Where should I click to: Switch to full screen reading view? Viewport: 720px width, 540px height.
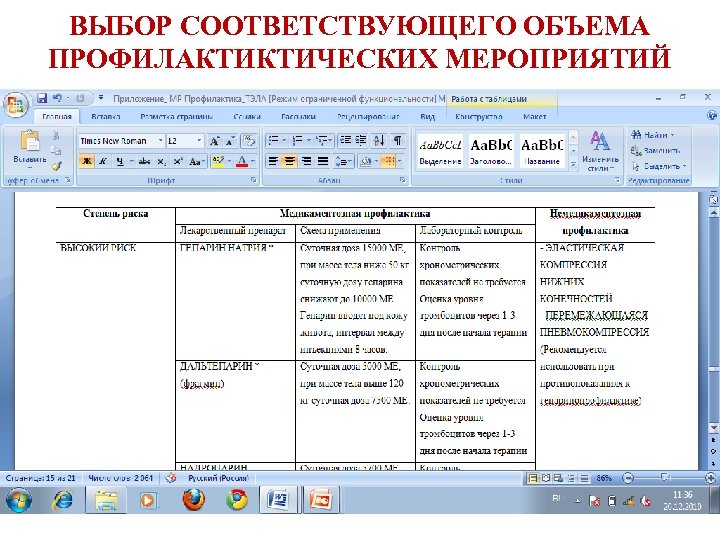coord(546,478)
